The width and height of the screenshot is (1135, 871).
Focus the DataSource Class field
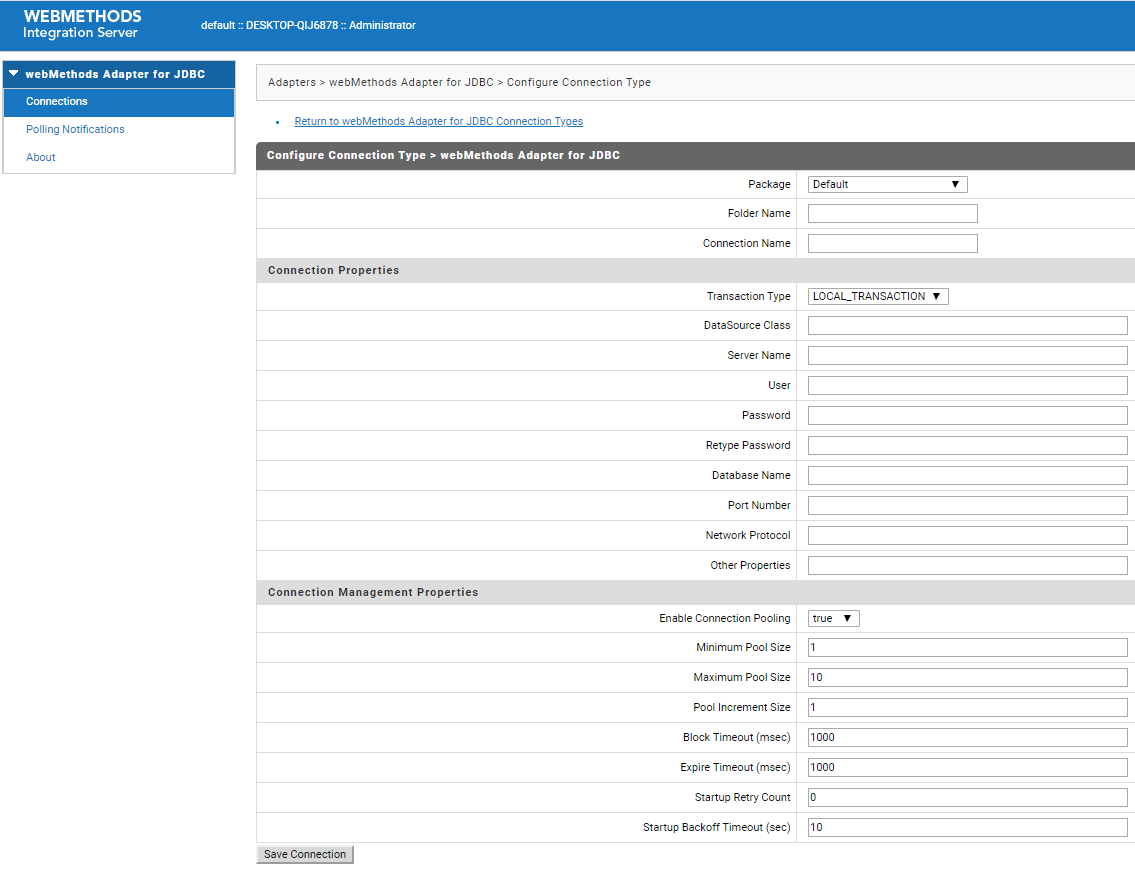[x=966, y=325]
